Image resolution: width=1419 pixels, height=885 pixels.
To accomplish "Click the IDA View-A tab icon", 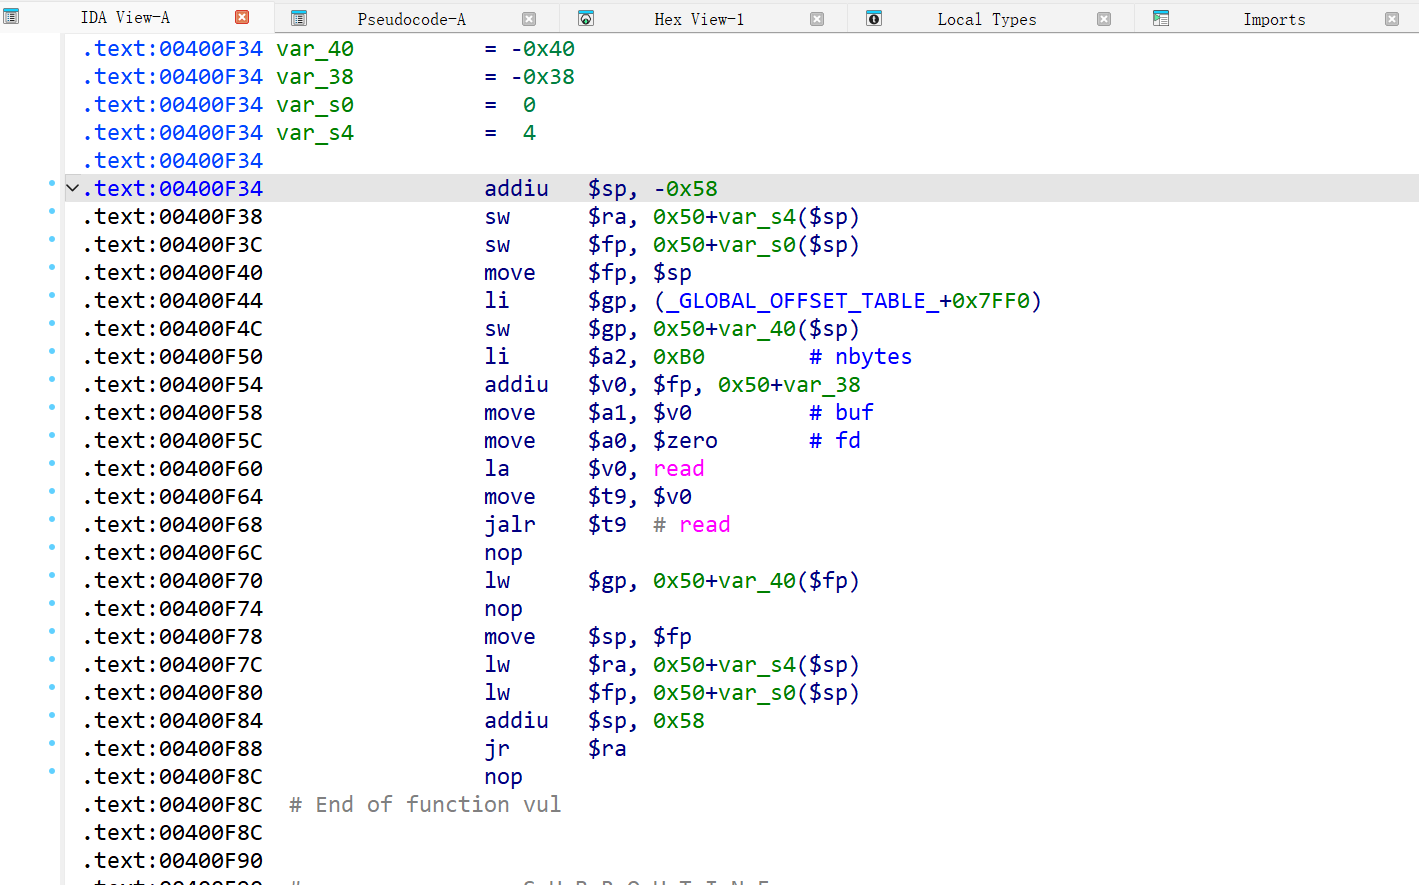I will pyautogui.click(x=11, y=17).
